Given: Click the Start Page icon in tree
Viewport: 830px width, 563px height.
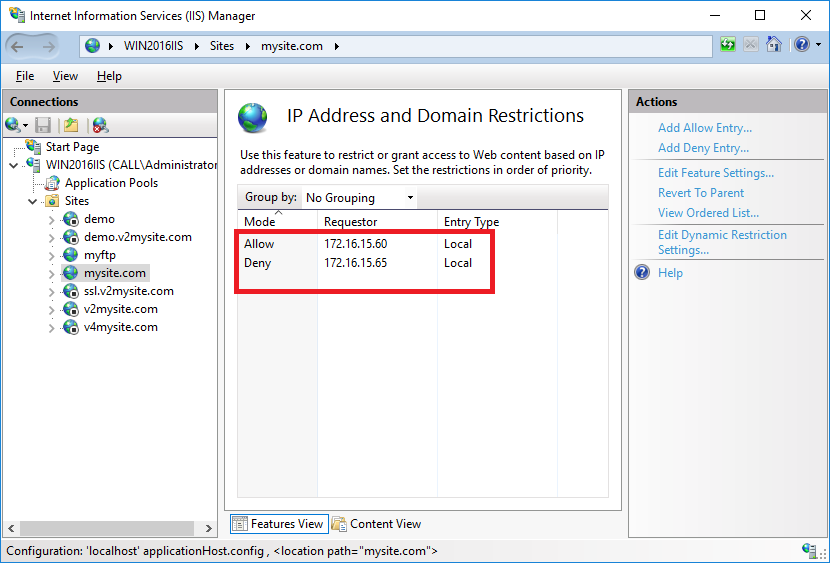Looking at the screenshot, I should point(33,146).
